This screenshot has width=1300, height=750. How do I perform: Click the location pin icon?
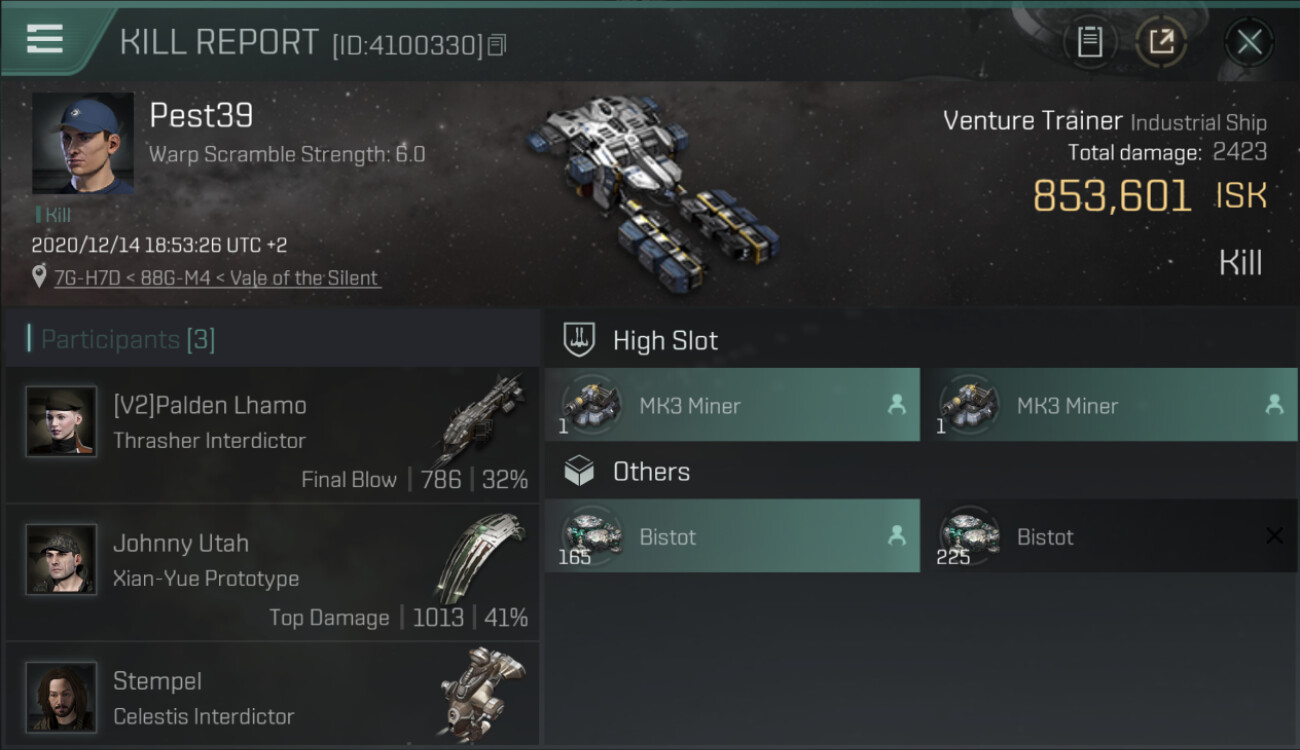[39, 276]
